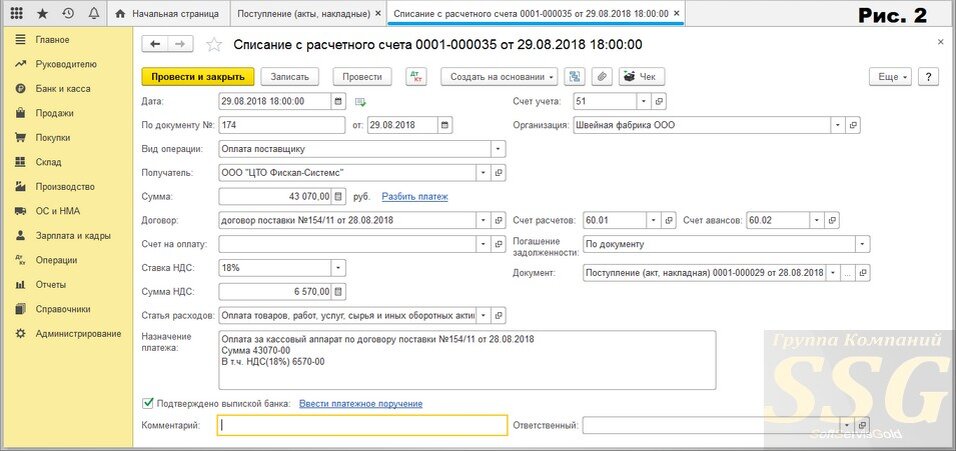Uncheck Подтверждено выпиской банка

pyautogui.click(x=147, y=403)
